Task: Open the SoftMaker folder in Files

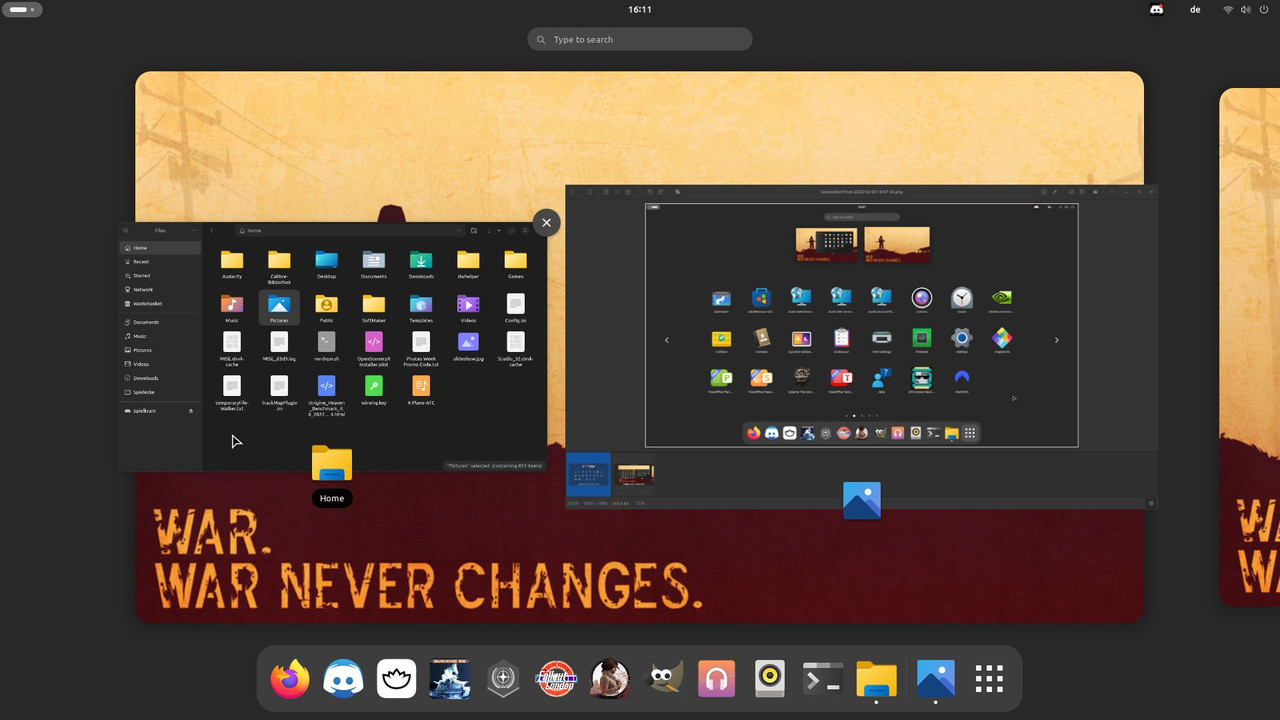Action: tap(374, 308)
